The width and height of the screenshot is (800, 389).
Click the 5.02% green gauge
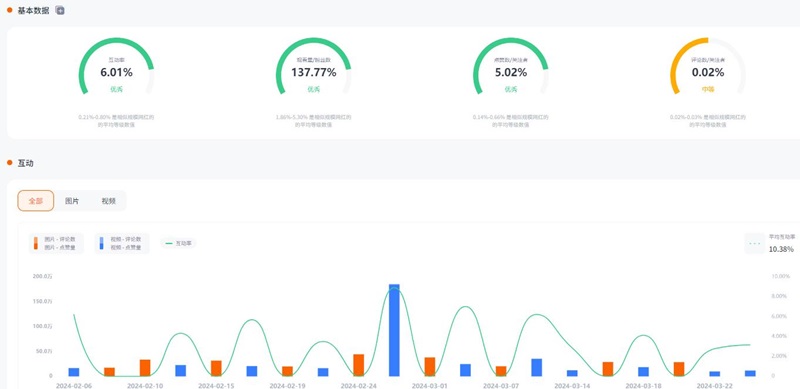(511, 66)
